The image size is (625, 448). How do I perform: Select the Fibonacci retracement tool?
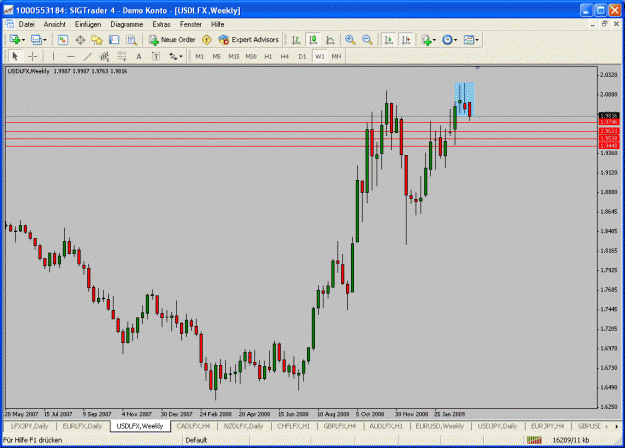122,57
